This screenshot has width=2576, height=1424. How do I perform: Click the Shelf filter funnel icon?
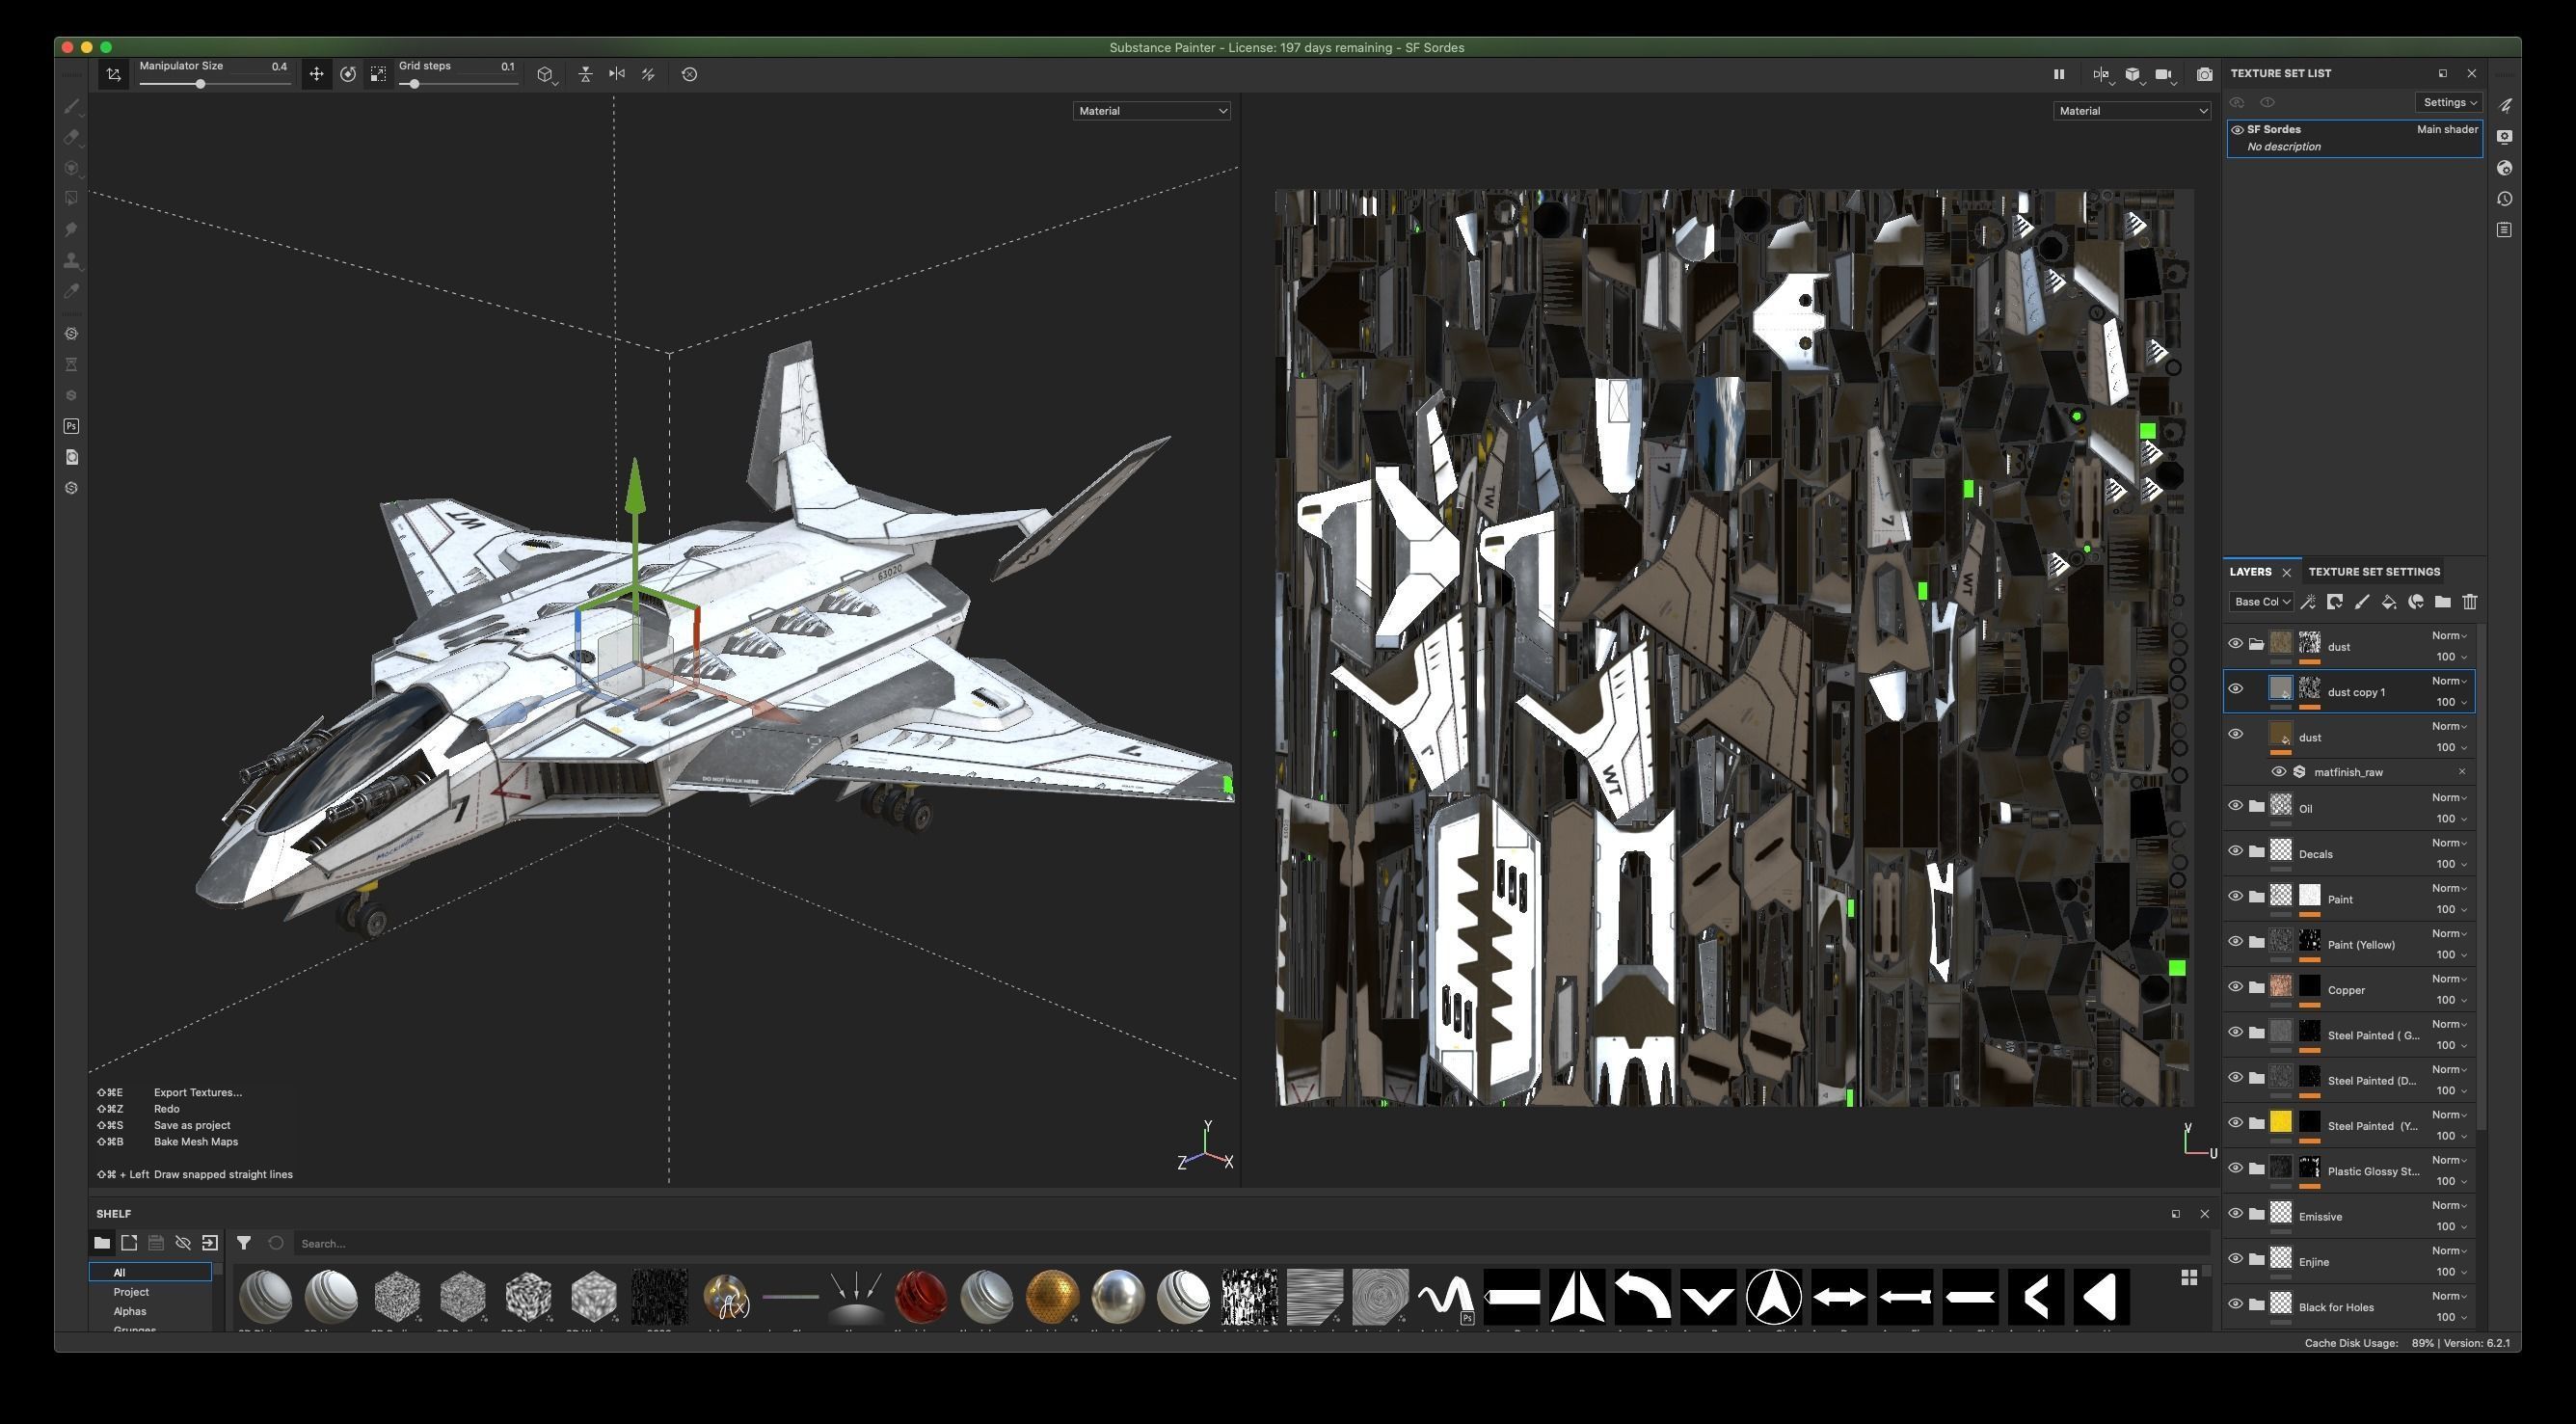[x=244, y=1243]
